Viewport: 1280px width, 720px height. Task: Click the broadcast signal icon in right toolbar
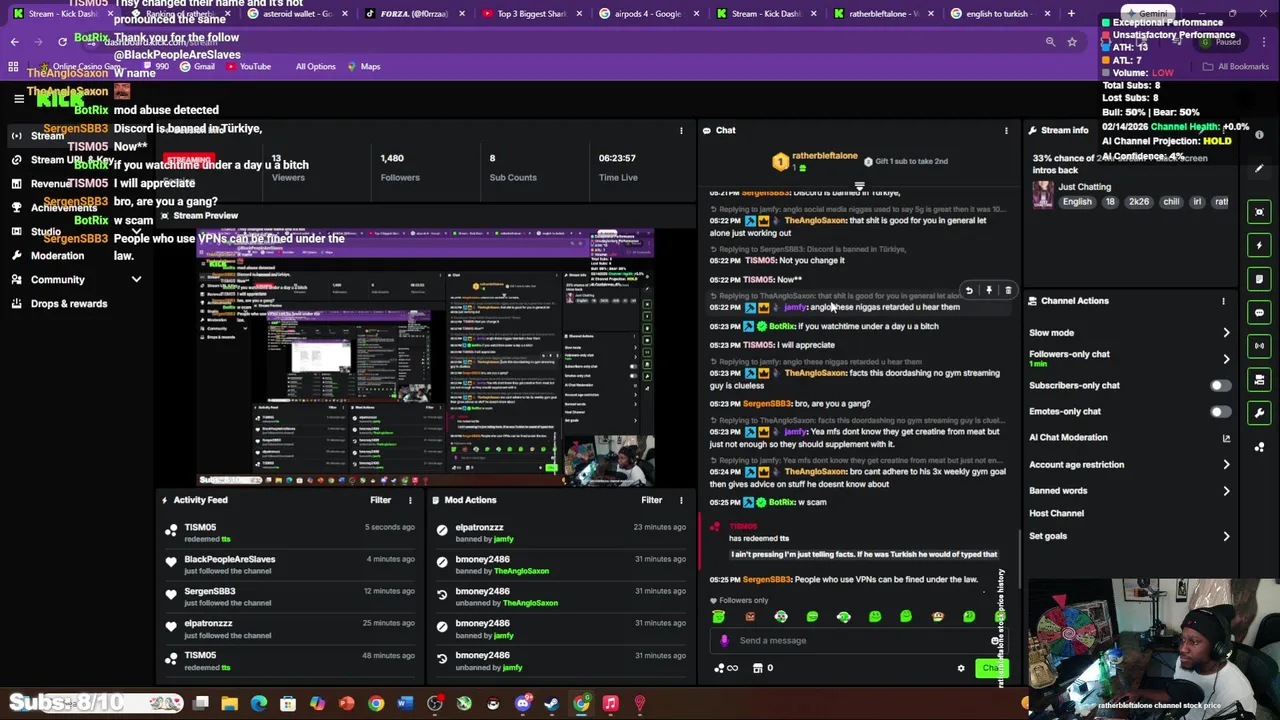point(1259,346)
